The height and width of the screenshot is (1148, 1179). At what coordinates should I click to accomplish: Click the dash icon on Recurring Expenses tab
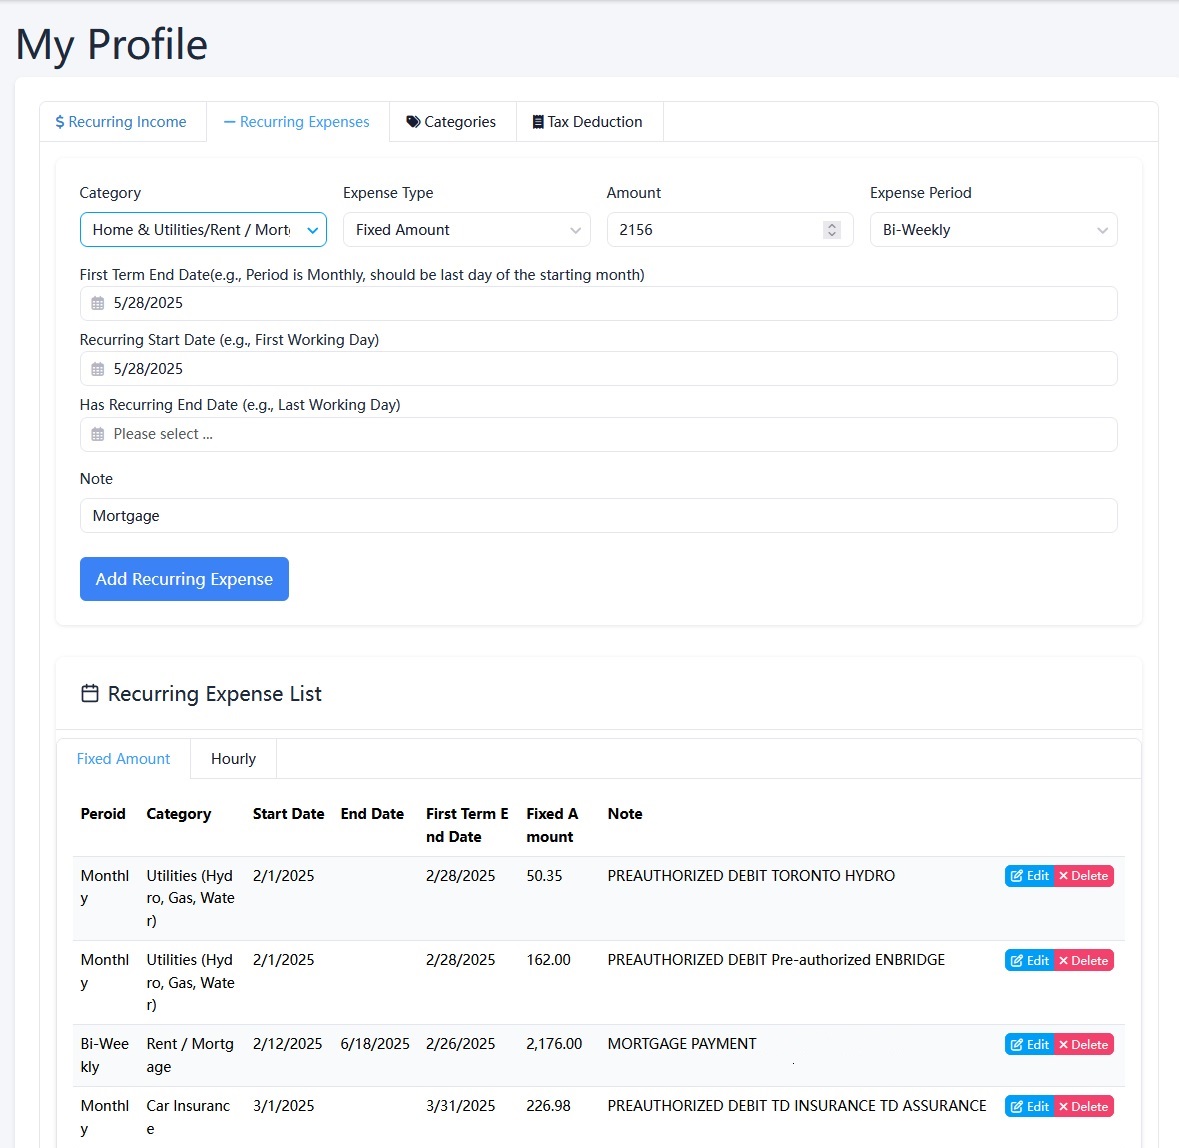227,121
